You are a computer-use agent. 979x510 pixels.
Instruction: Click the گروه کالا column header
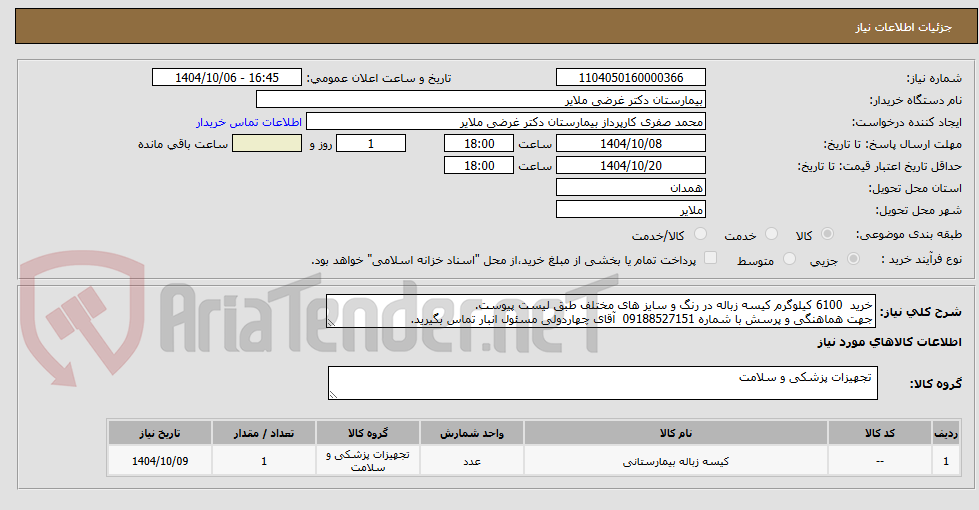pos(368,433)
